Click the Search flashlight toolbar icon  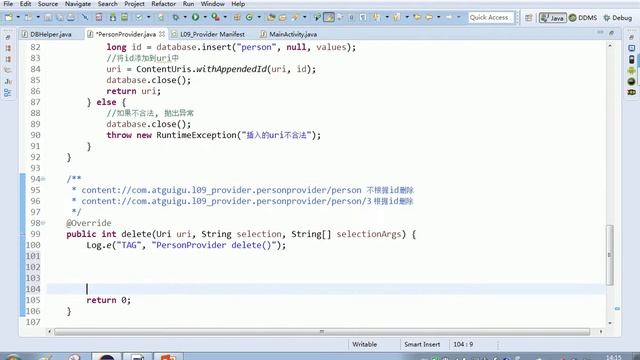(295, 18)
